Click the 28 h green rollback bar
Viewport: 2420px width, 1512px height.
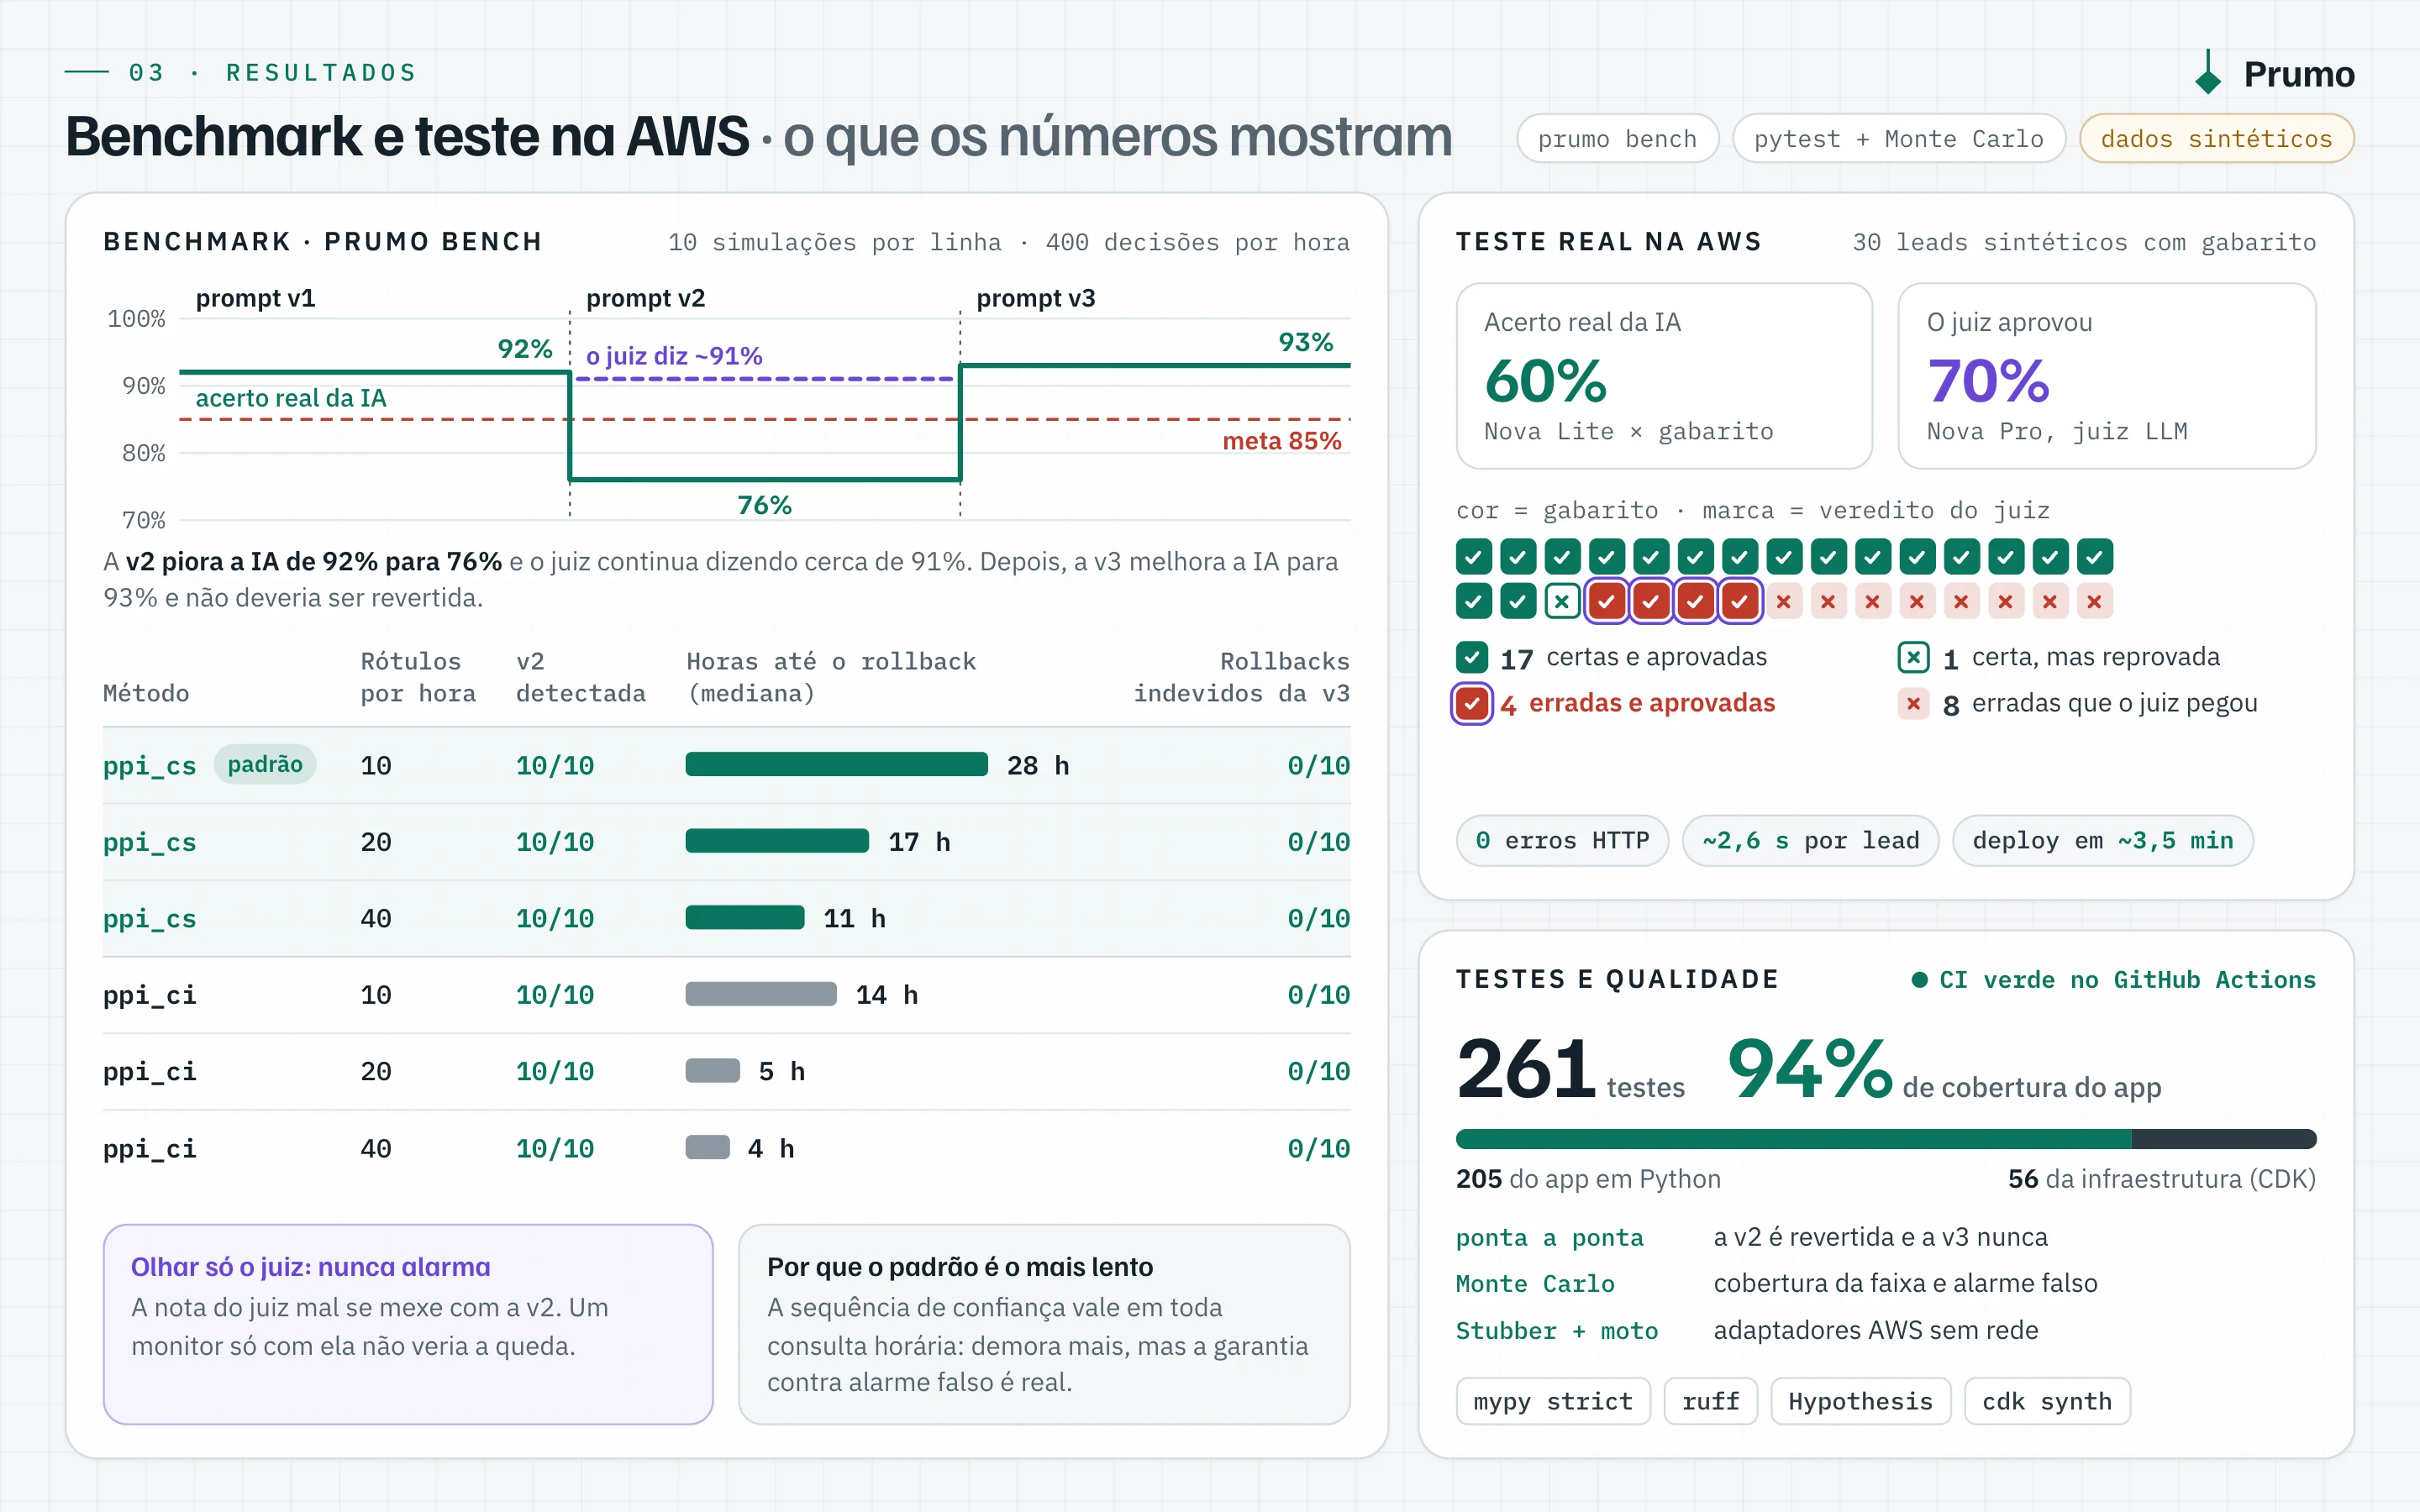click(x=836, y=765)
